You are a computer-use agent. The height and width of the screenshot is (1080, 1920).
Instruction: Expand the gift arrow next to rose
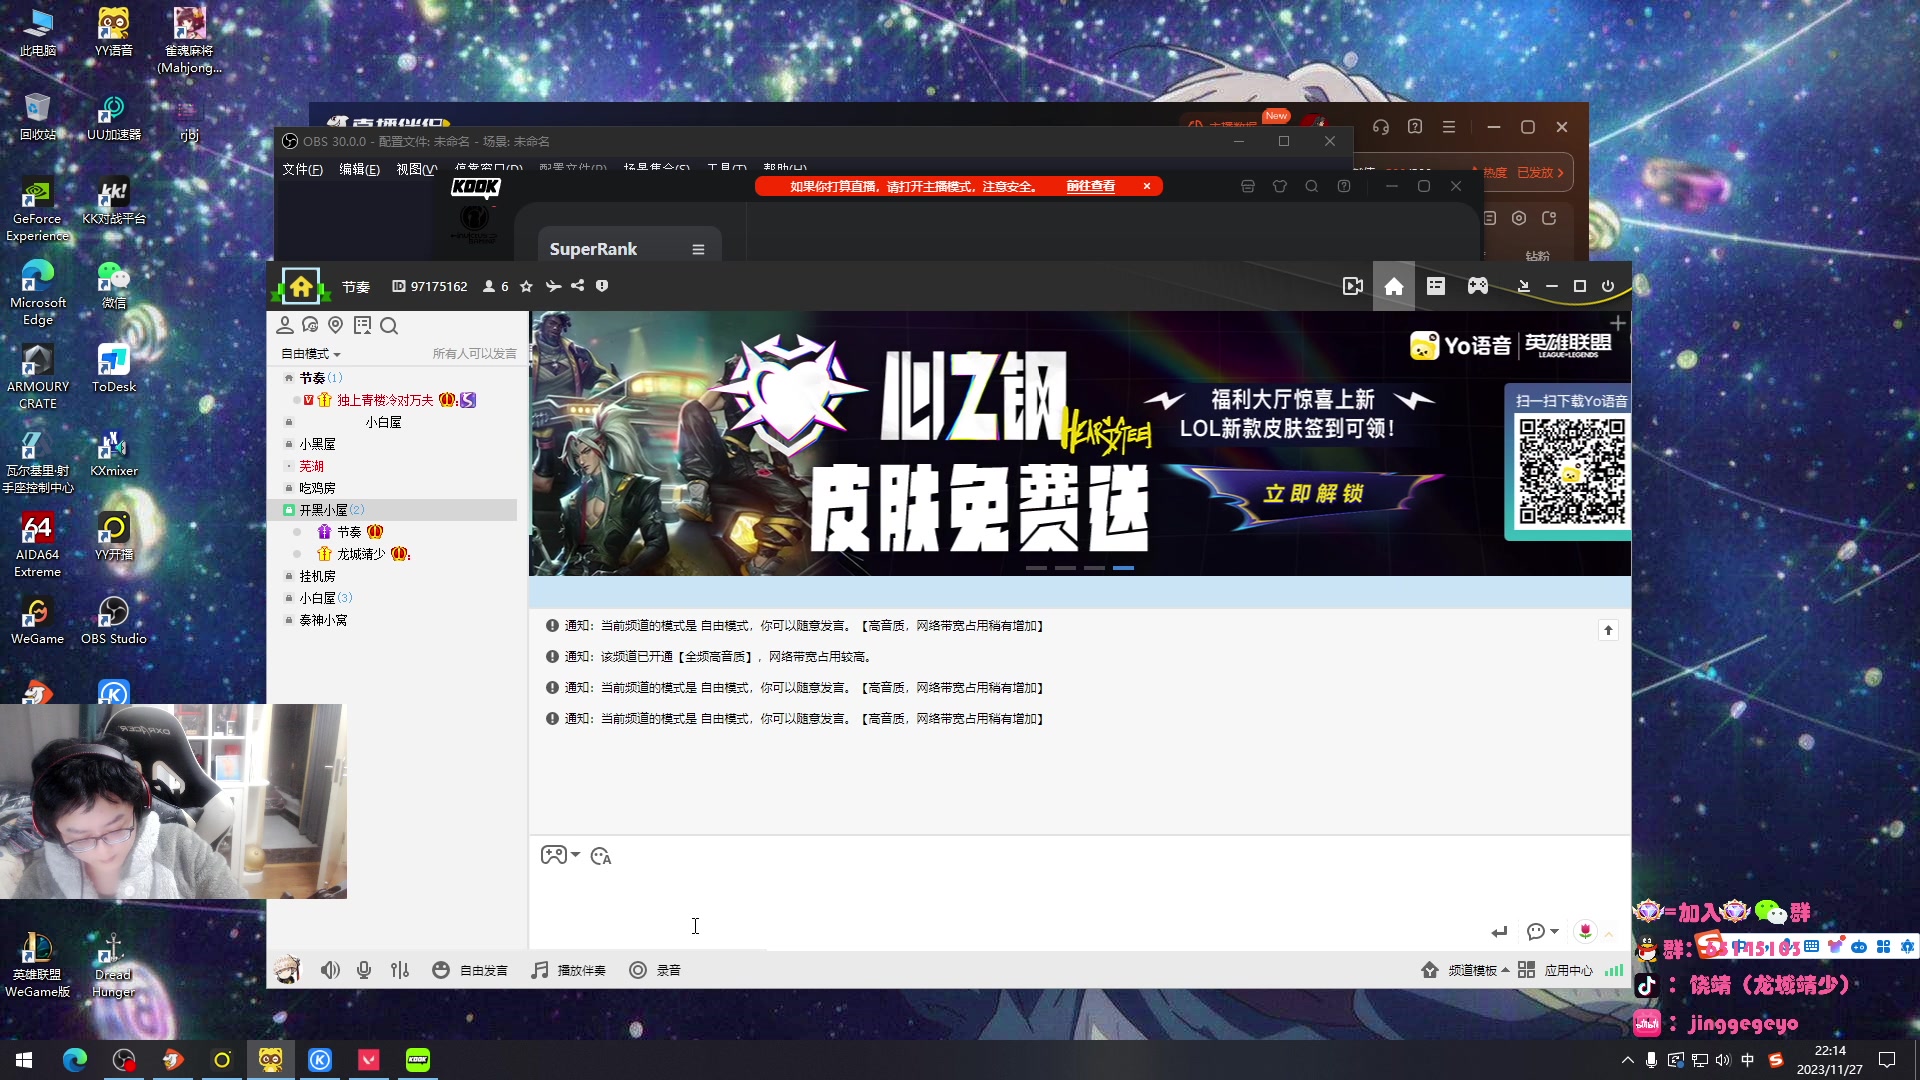coord(1609,934)
